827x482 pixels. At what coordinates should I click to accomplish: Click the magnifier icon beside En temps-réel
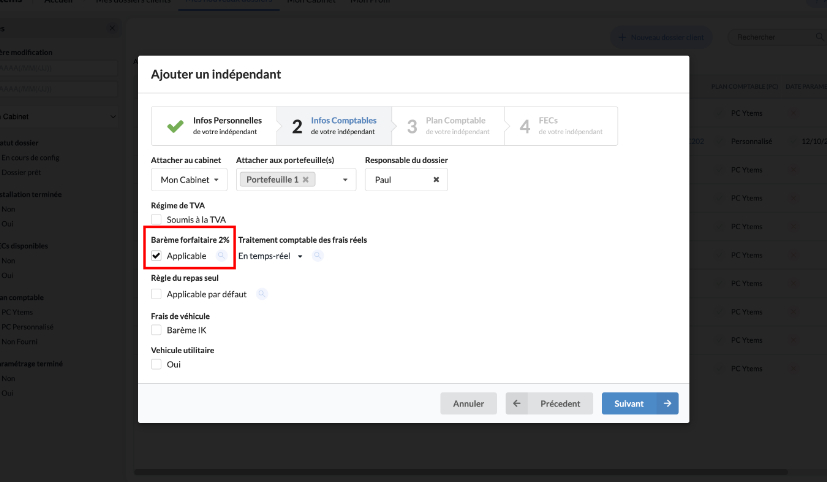pos(317,256)
